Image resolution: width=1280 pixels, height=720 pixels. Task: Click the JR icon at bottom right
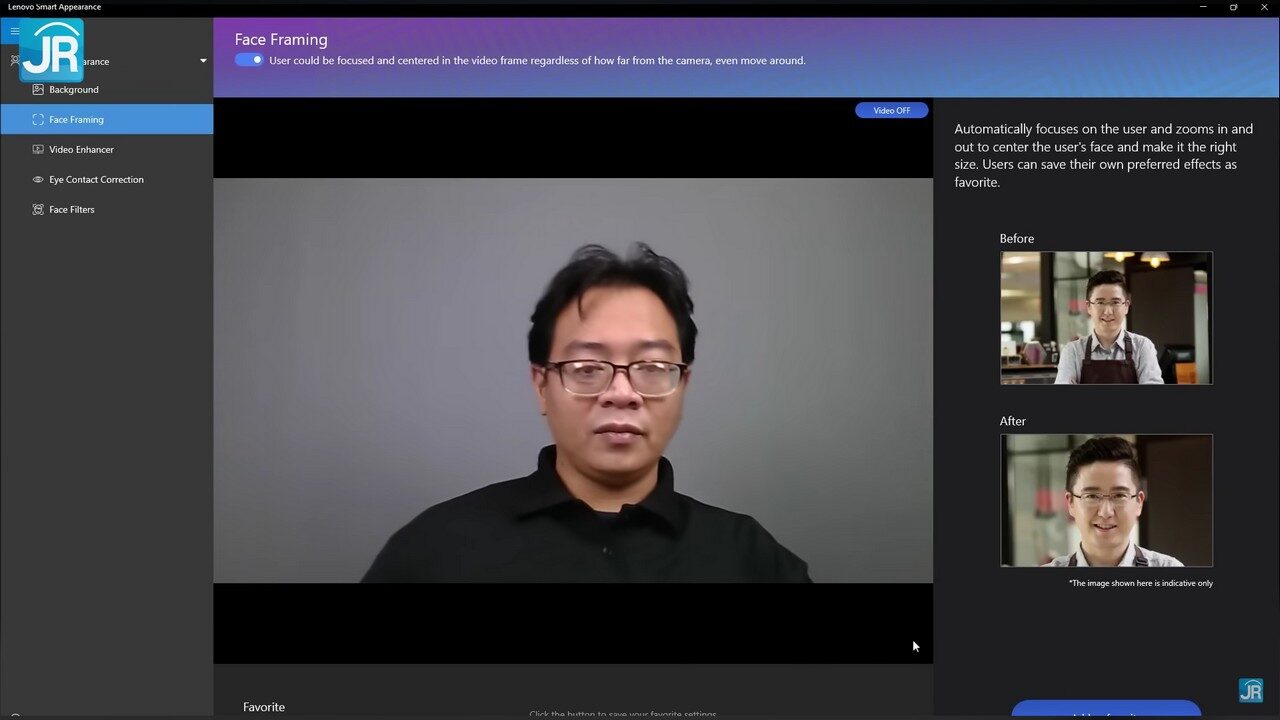(1250, 690)
